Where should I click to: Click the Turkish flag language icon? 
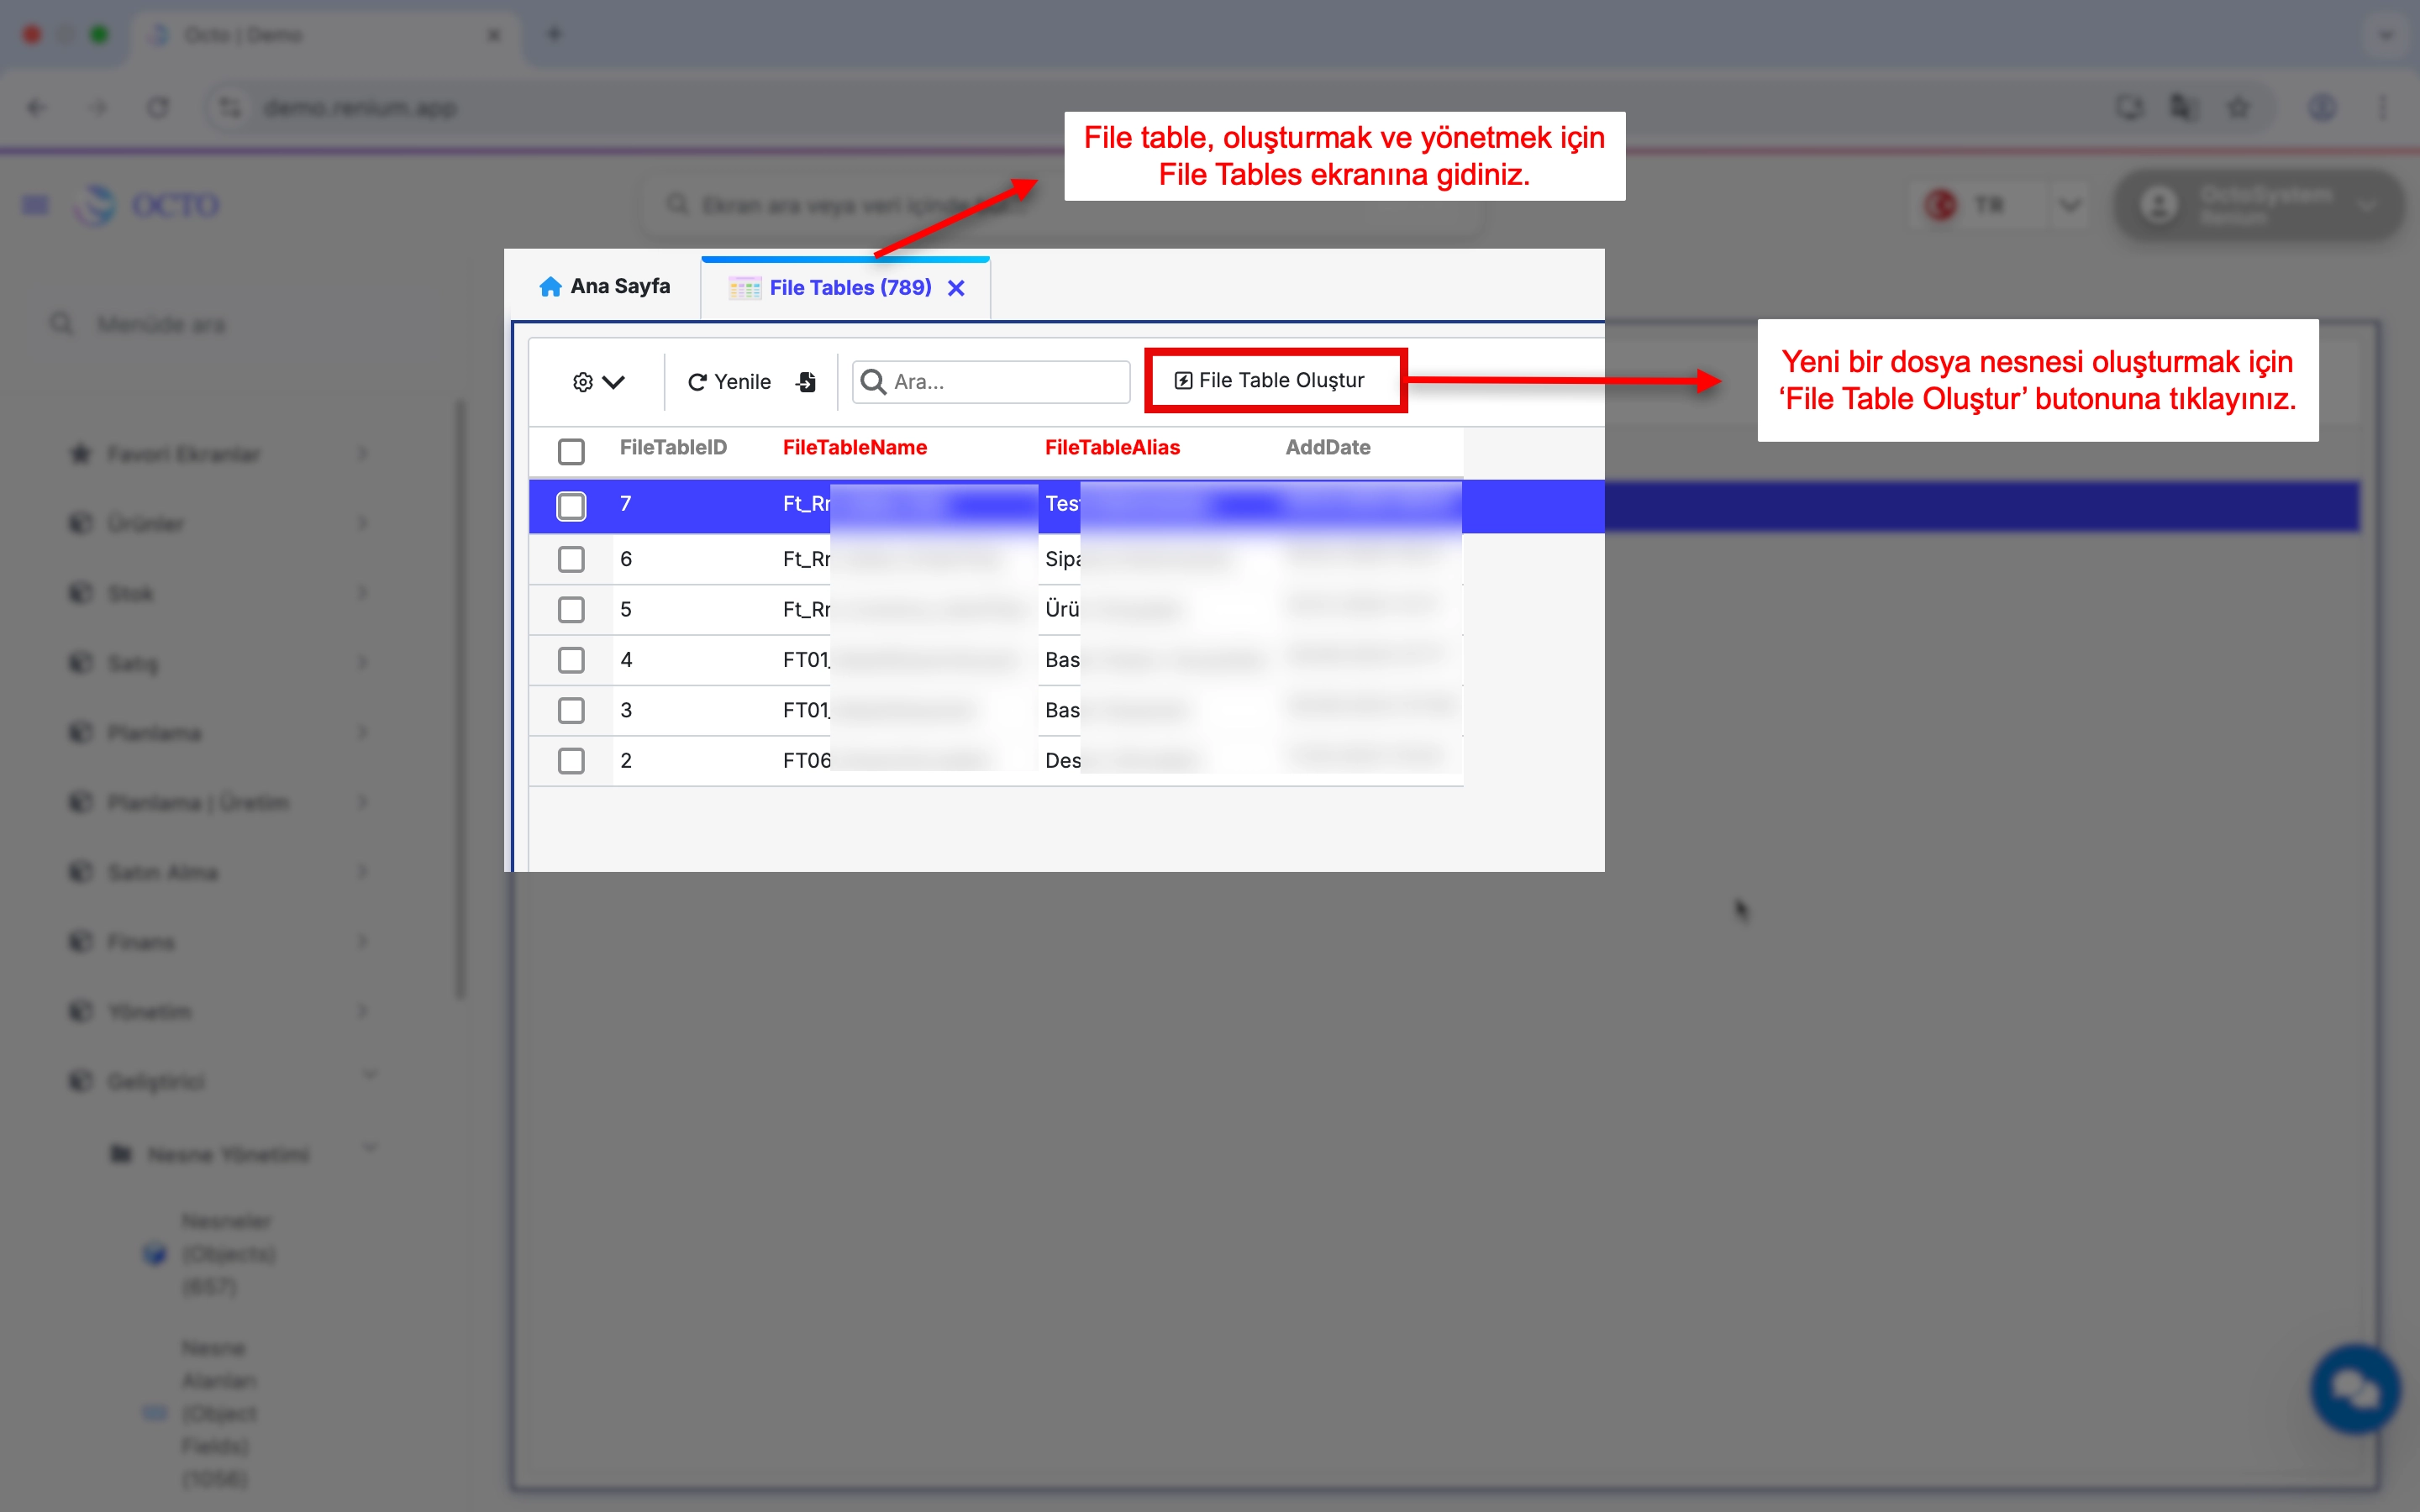click(1940, 204)
